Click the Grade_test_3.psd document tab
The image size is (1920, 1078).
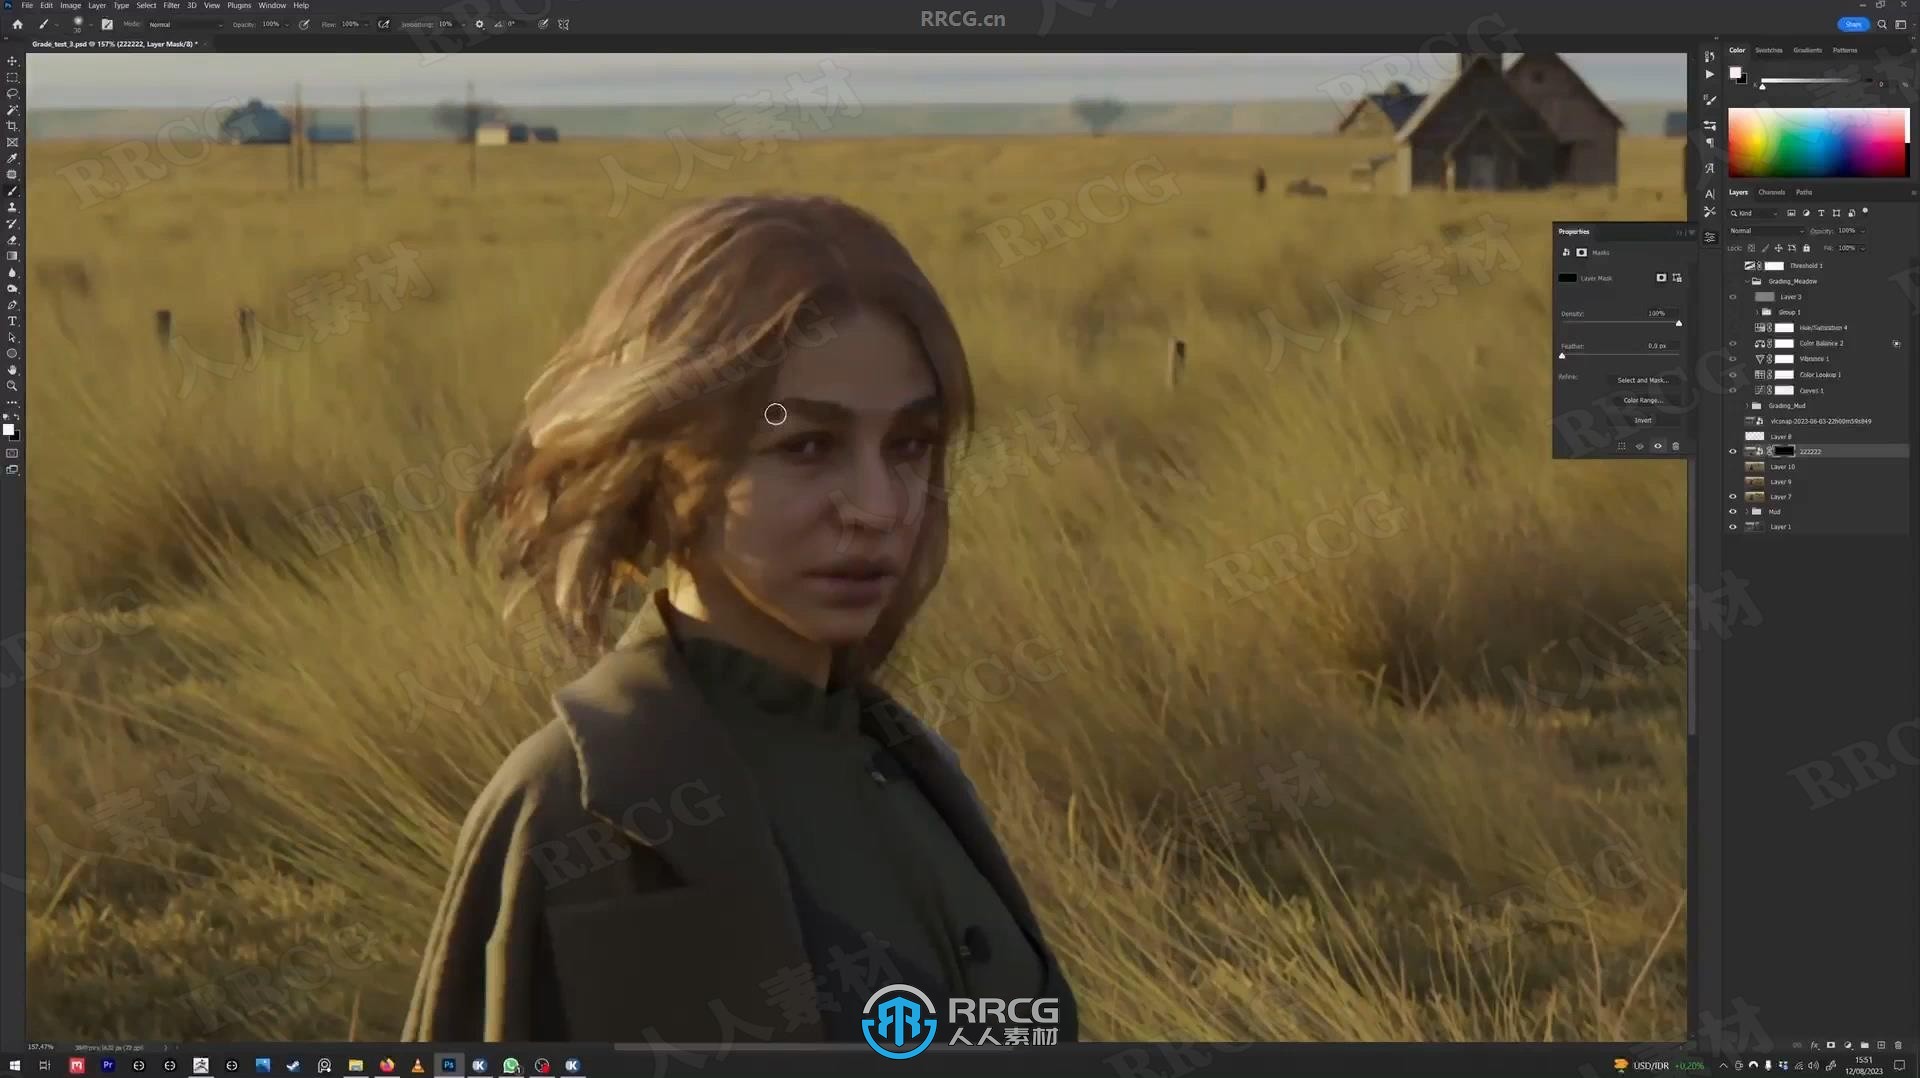pyautogui.click(x=114, y=44)
